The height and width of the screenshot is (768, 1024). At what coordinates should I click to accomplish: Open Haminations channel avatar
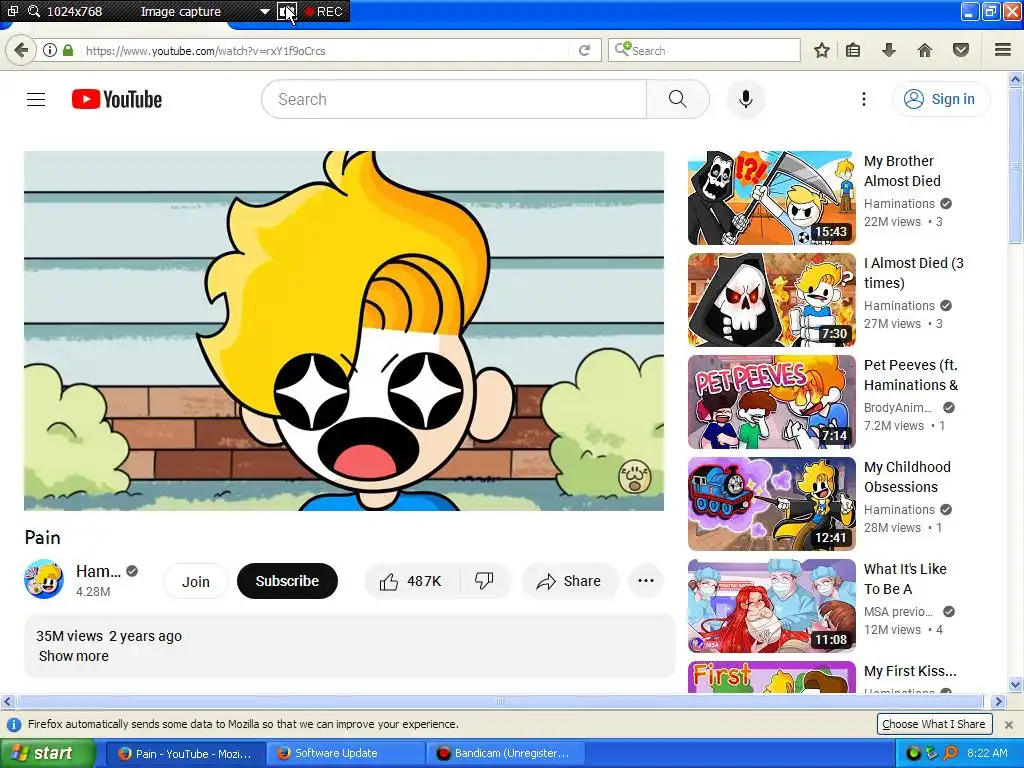44,579
